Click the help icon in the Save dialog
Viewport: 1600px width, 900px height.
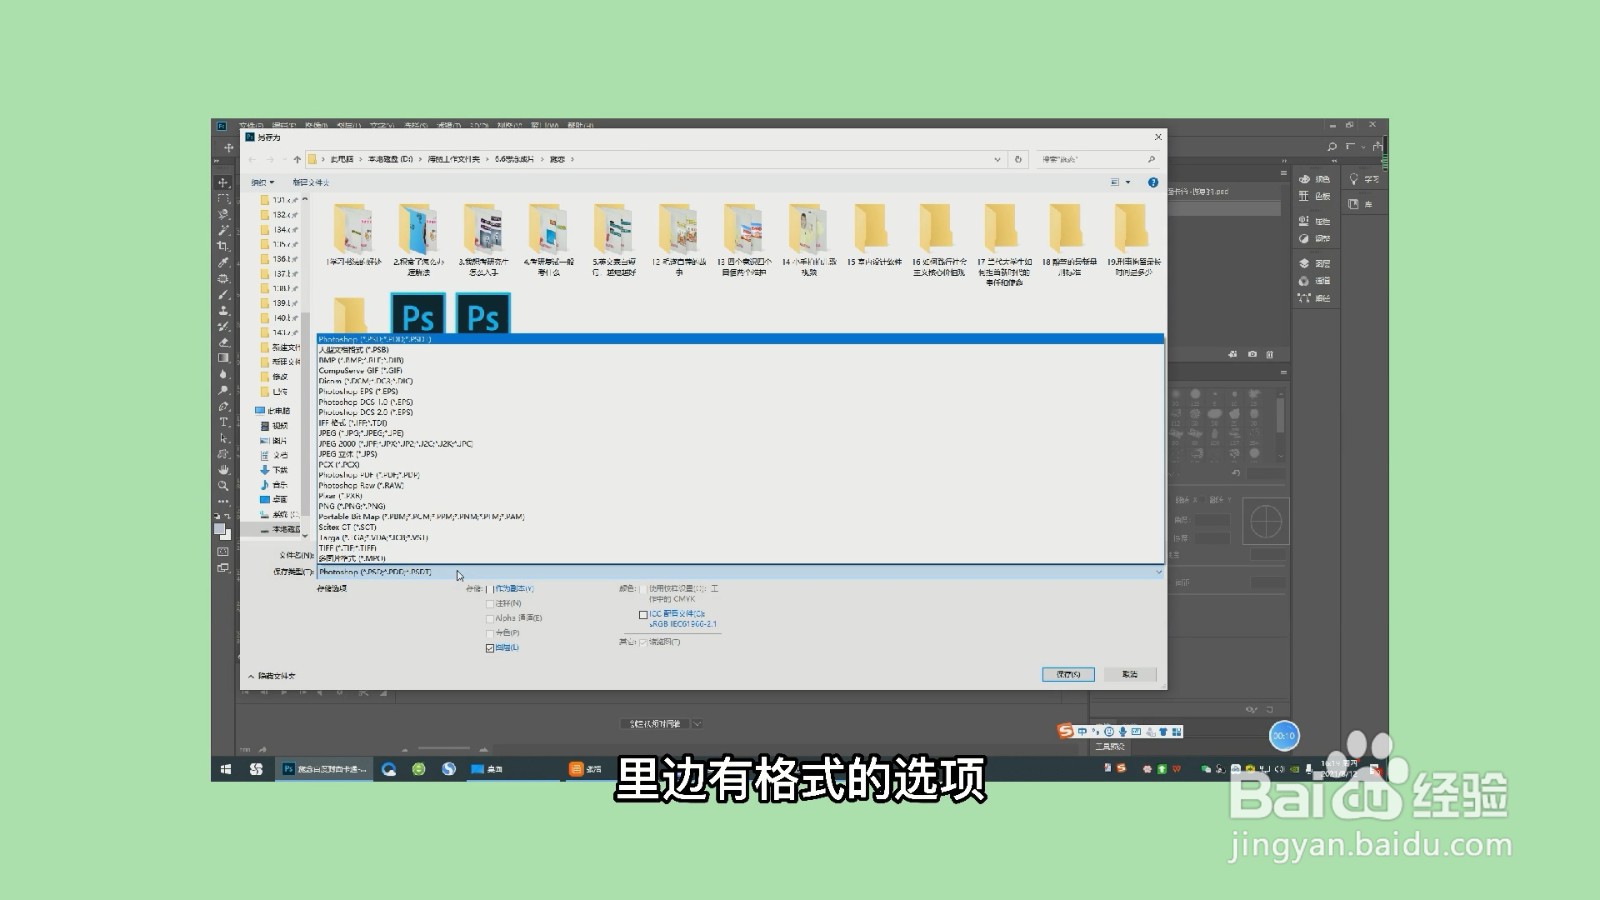tap(1152, 183)
